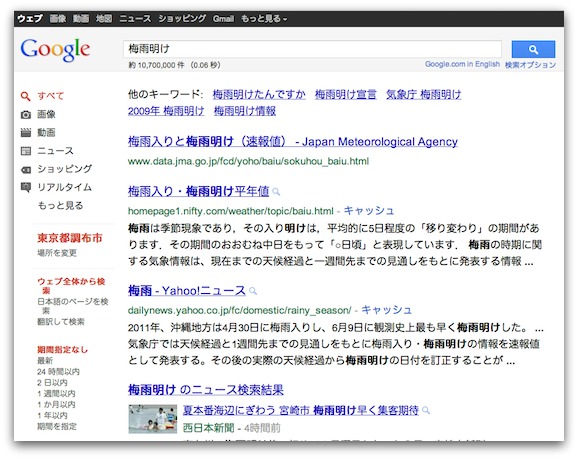Select related keyword 梅雨明け宣言

pos(345,95)
